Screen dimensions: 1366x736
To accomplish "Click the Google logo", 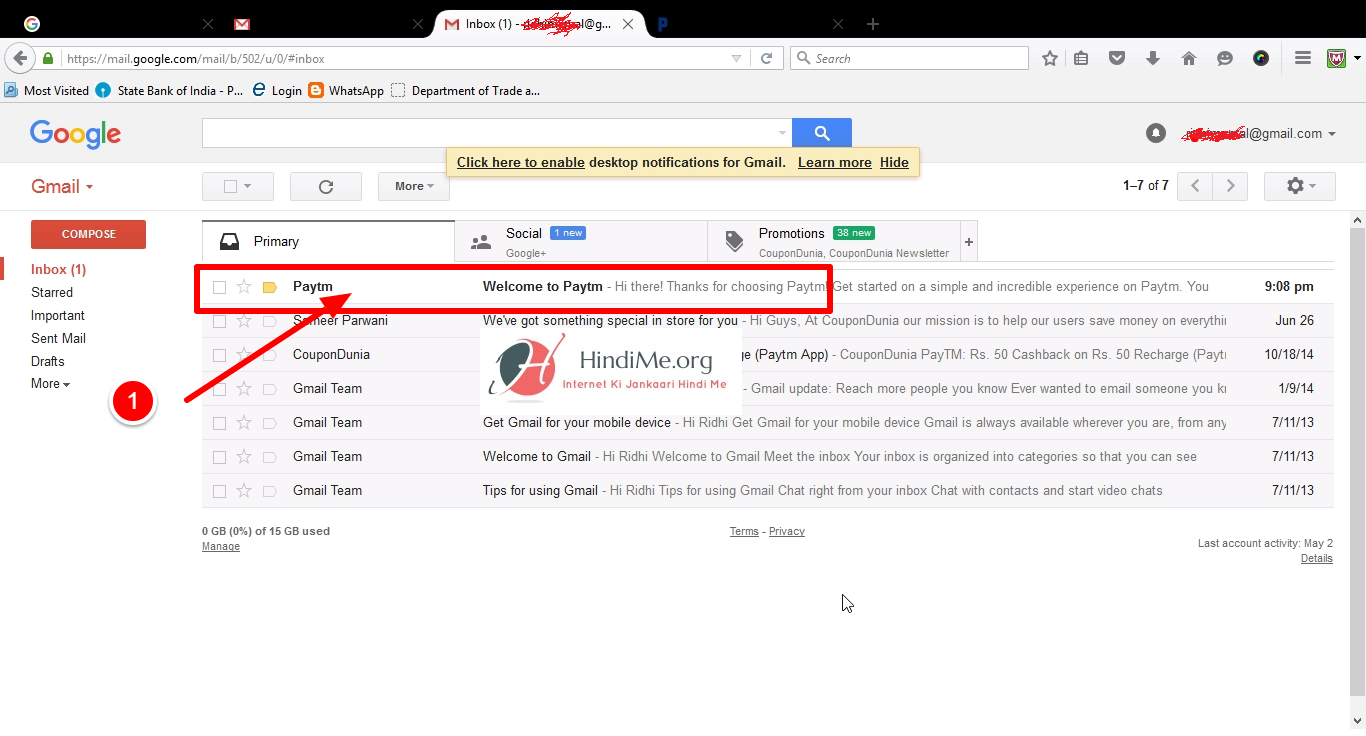I will [x=75, y=134].
